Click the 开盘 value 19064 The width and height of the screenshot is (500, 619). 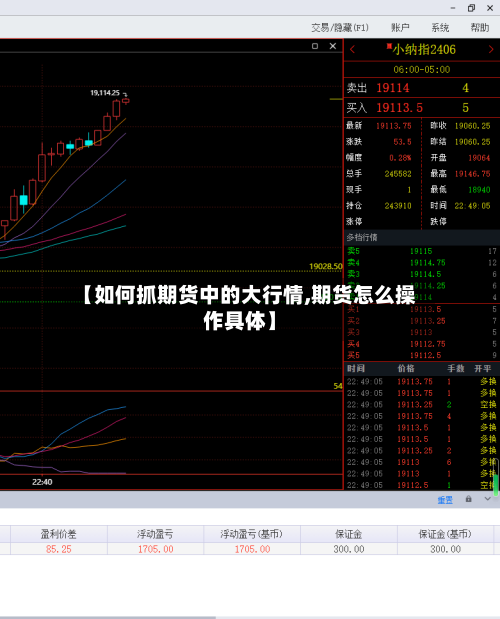[479, 158]
